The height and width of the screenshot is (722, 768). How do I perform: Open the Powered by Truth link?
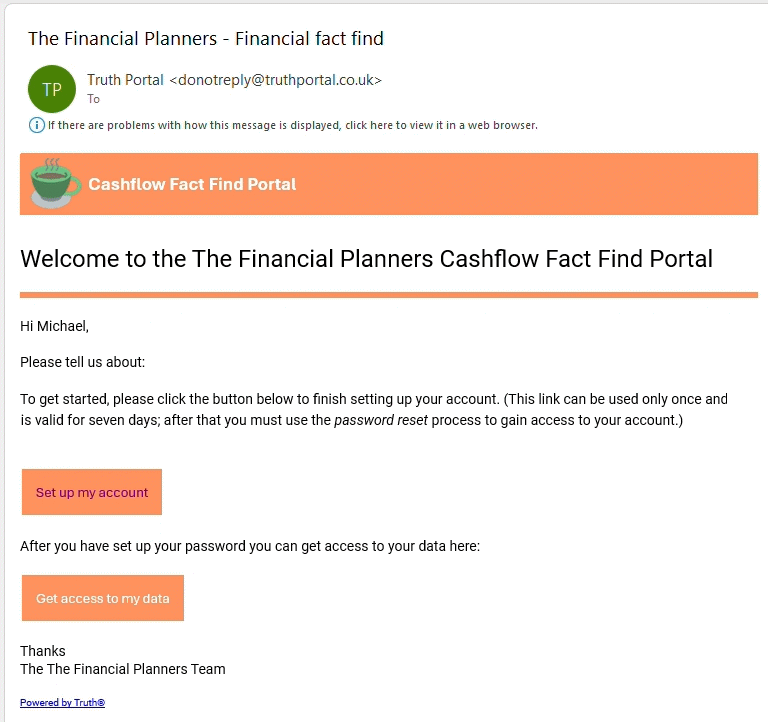click(62, 703)
